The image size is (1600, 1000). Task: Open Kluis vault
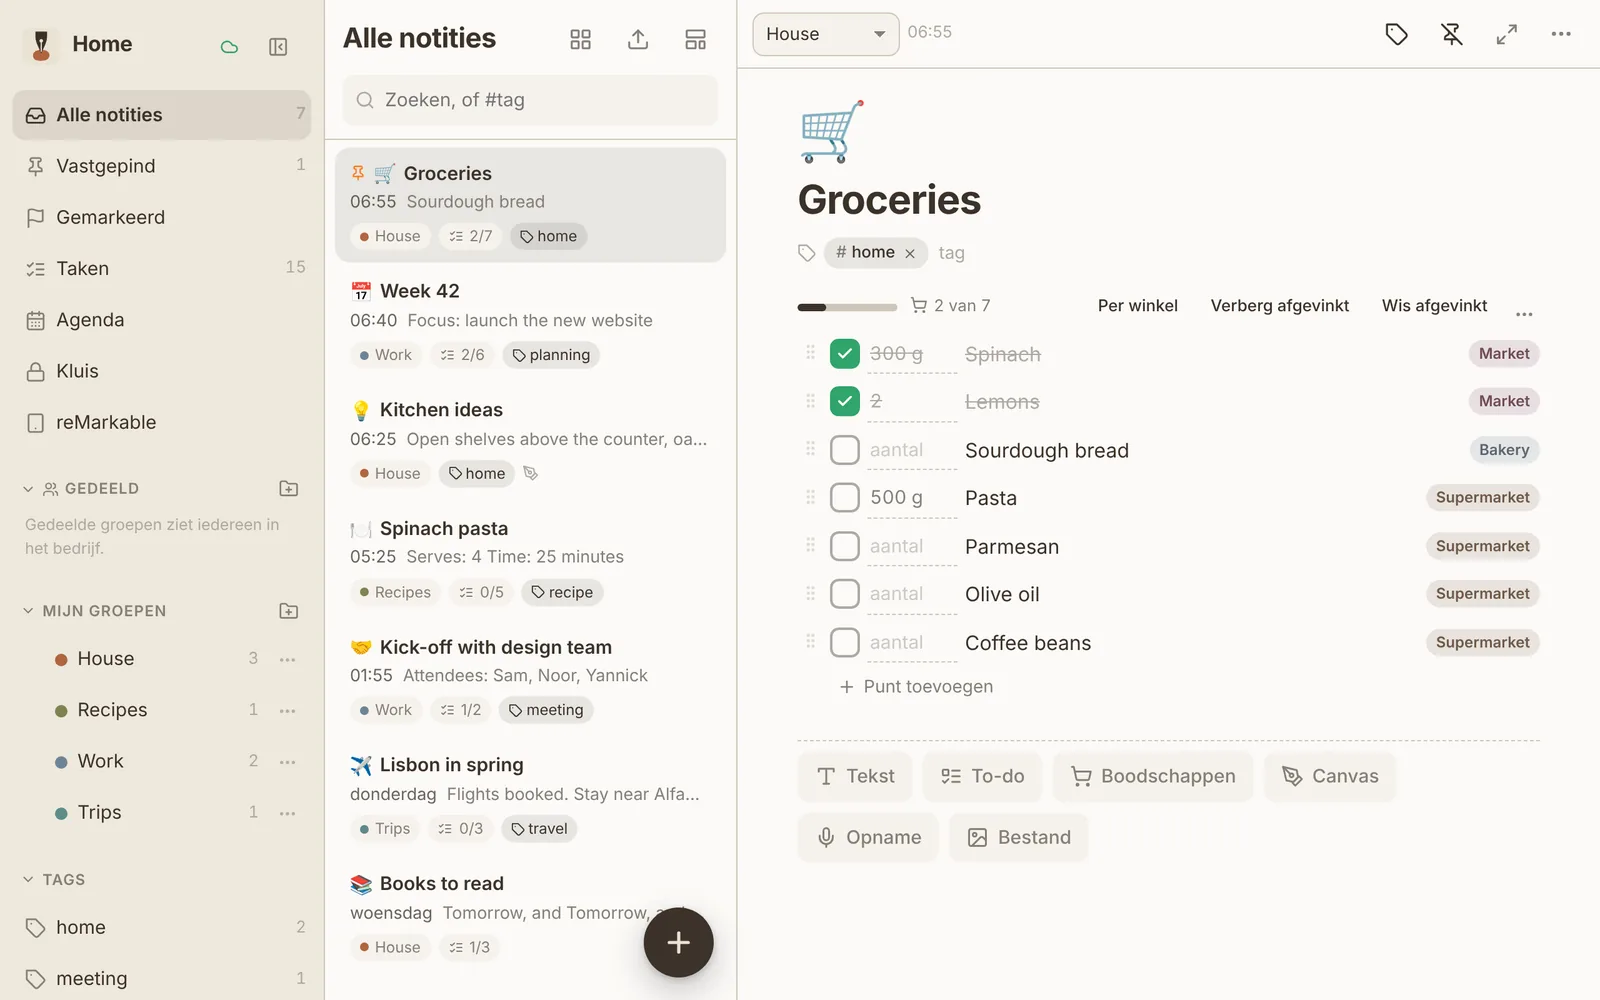[x=162, y=371]
